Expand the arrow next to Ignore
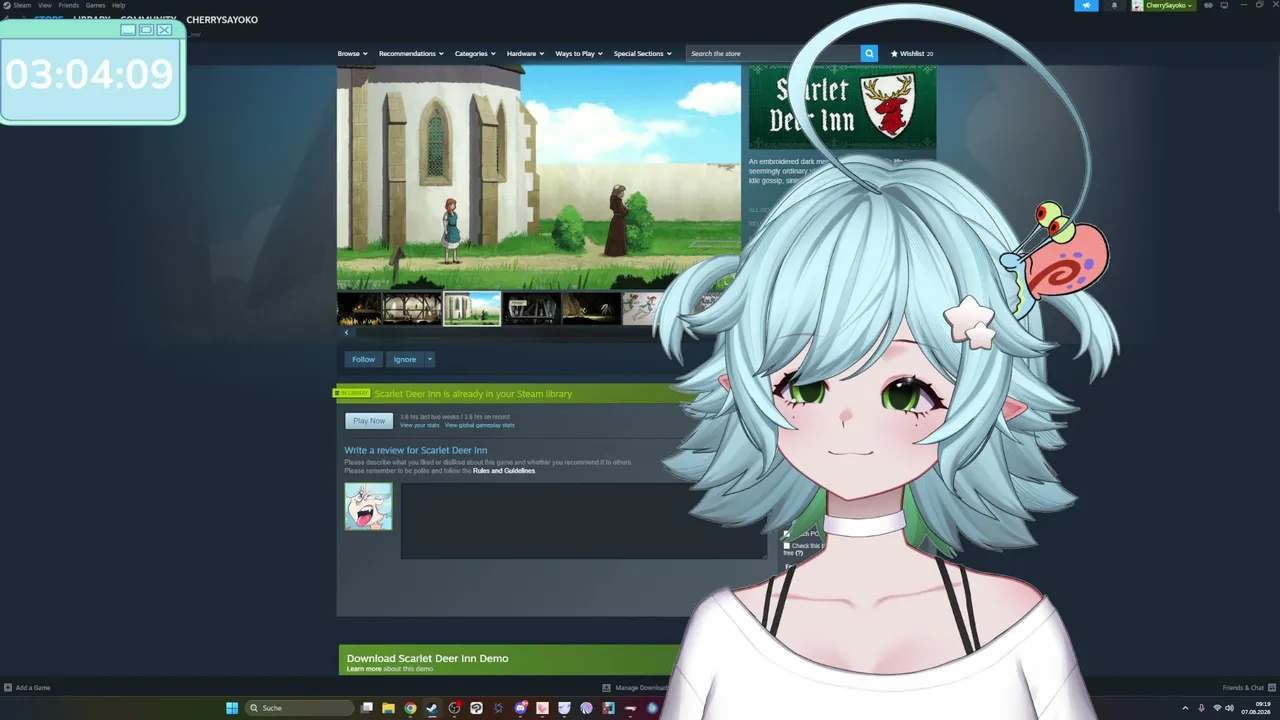This screenshot has width=1280, height=720. [x=430, y=359]
